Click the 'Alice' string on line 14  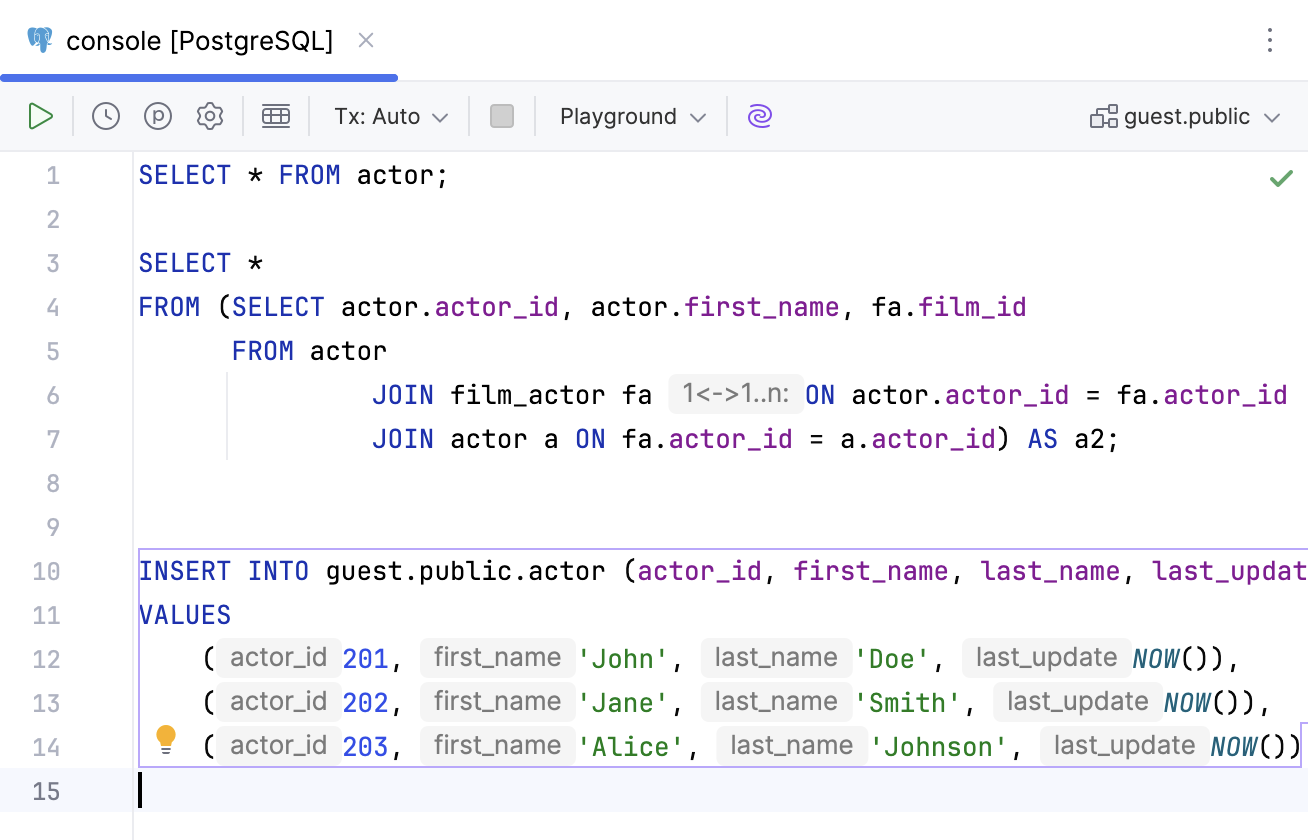(x=631, y=747)
